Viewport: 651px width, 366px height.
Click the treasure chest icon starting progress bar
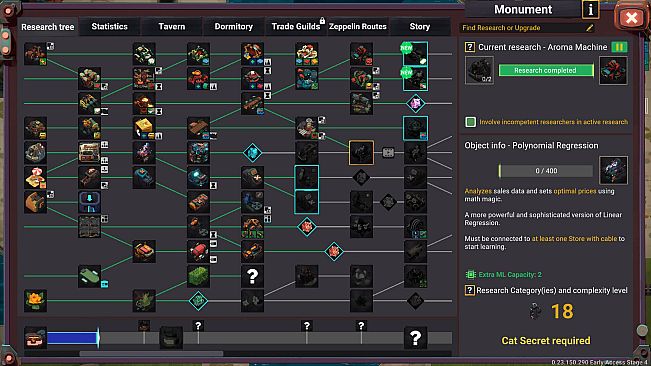click(35, 338)
